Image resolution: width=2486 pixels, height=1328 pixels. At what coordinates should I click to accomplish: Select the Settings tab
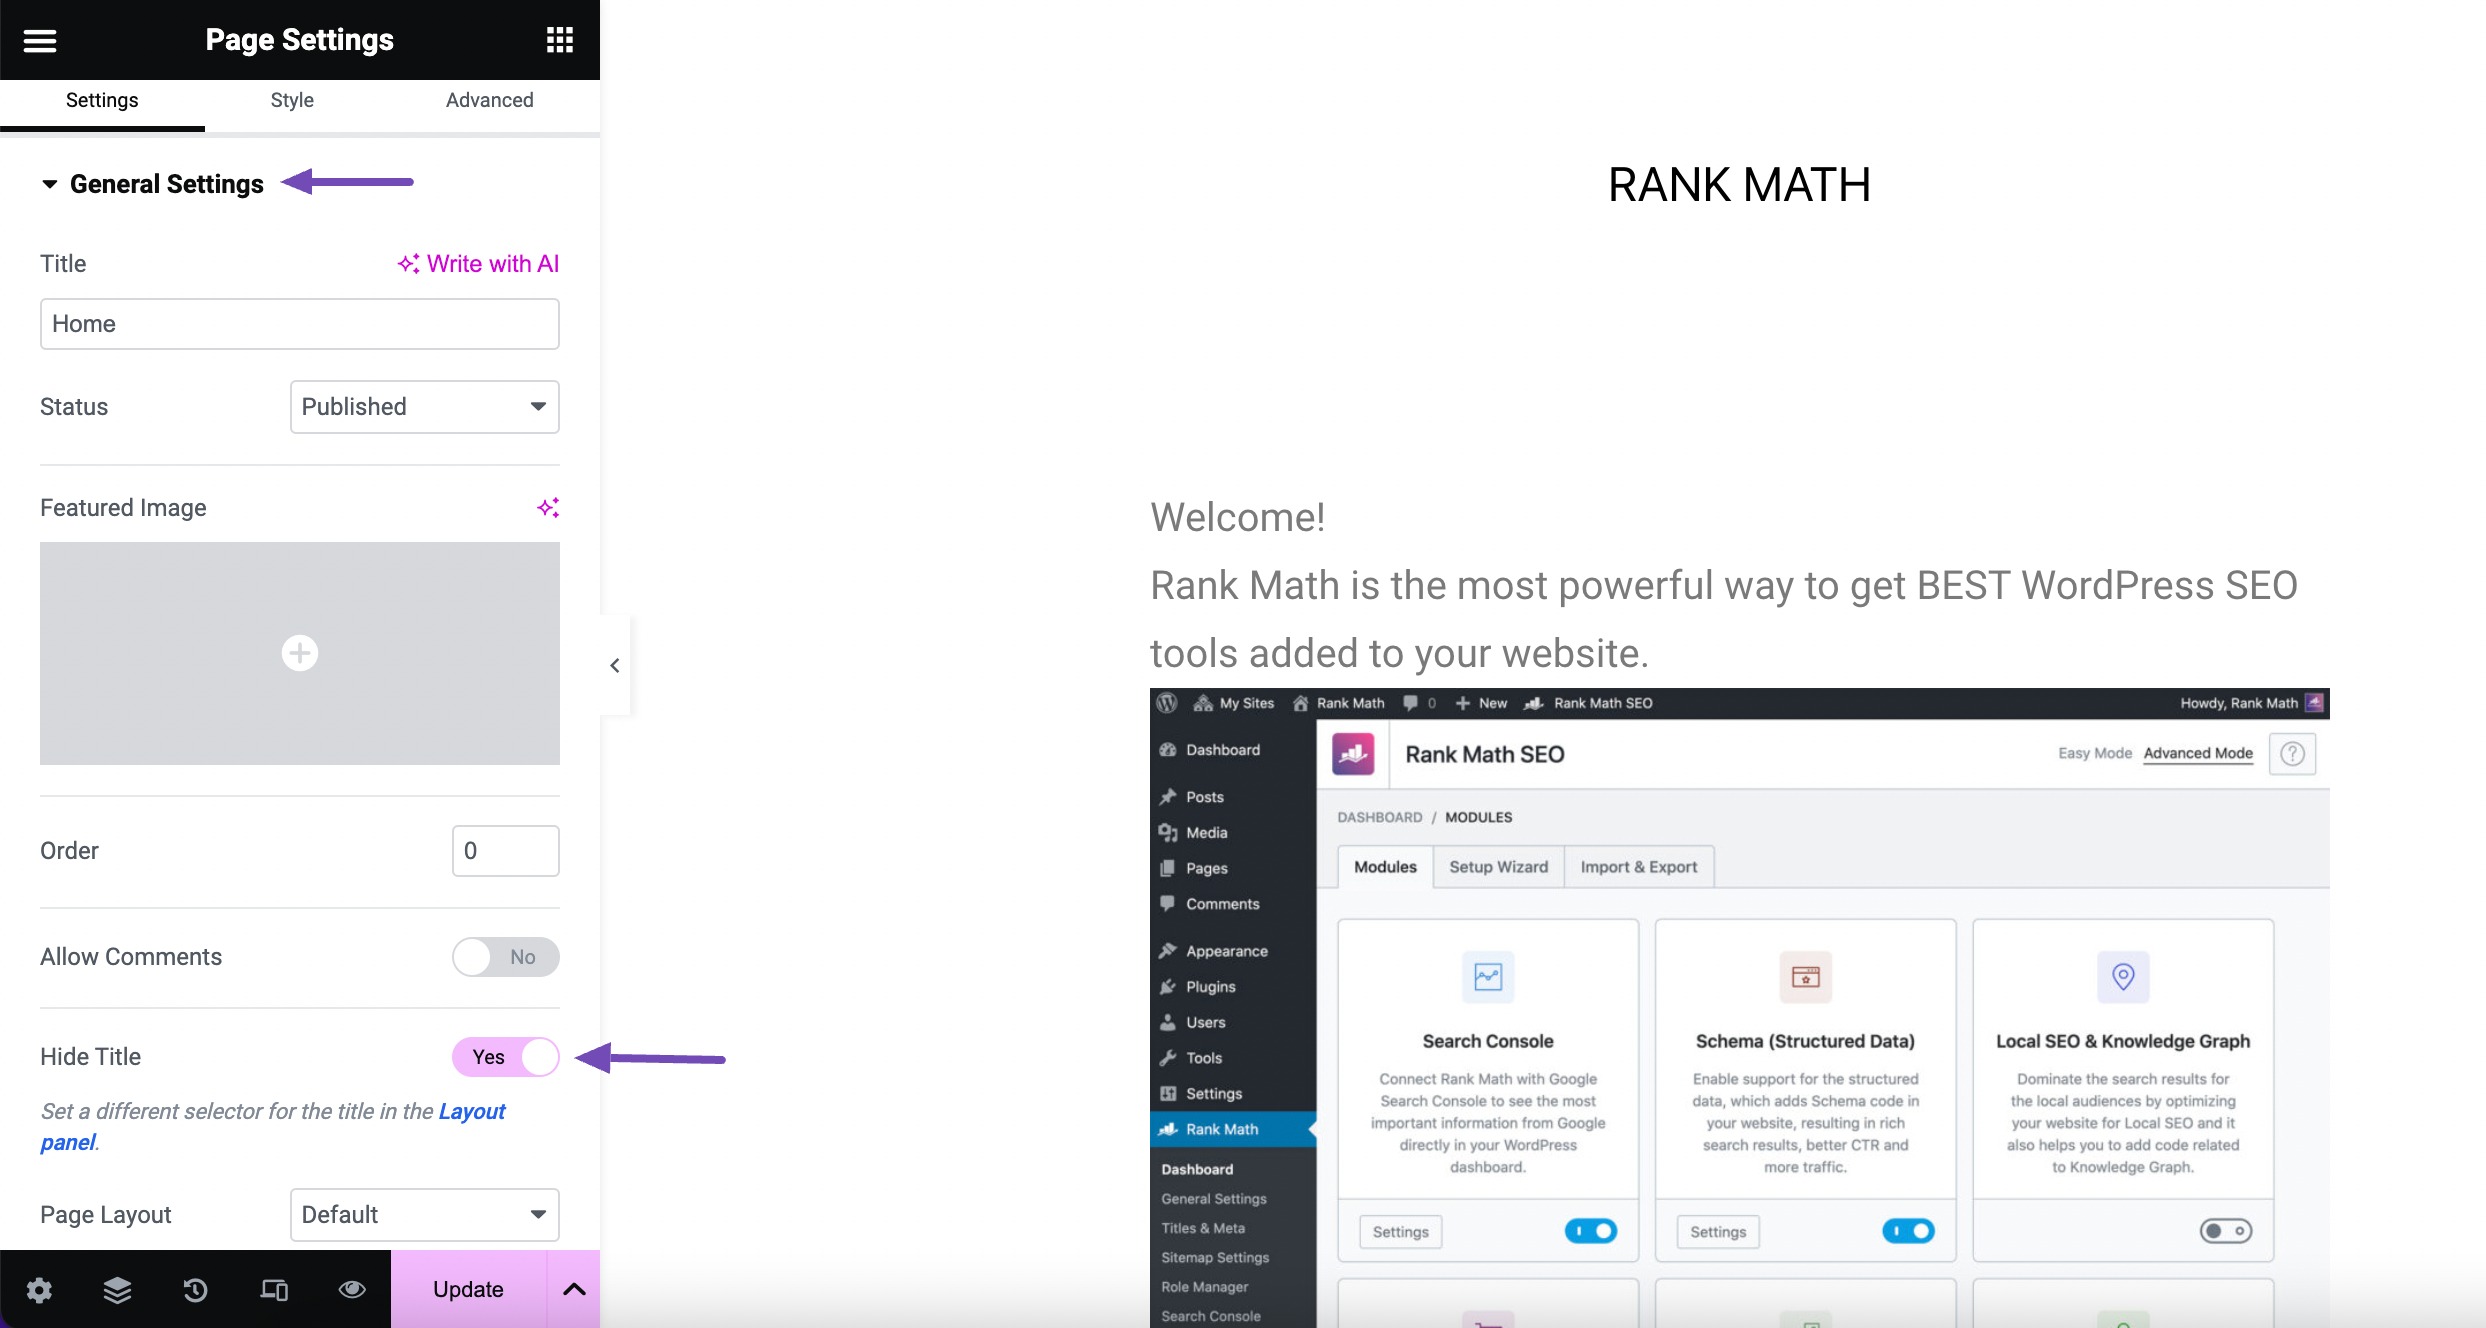(x=102, y=100)
